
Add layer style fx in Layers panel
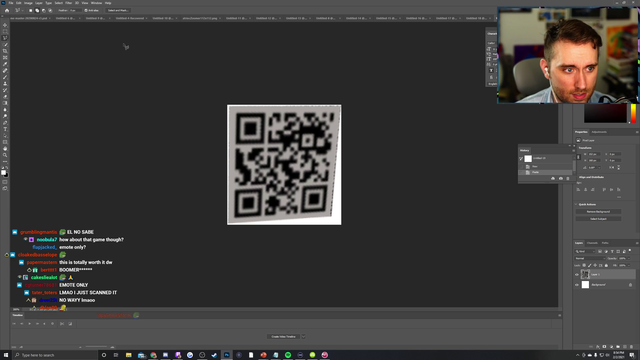[x=598, y=347]
